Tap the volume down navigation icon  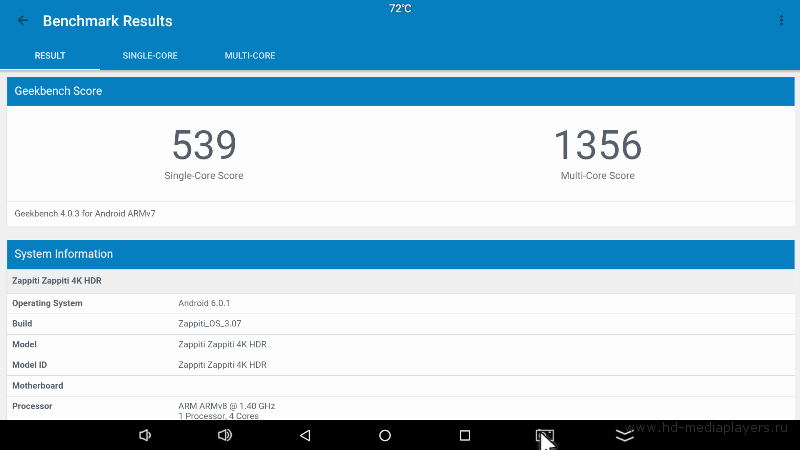(145, 435)
